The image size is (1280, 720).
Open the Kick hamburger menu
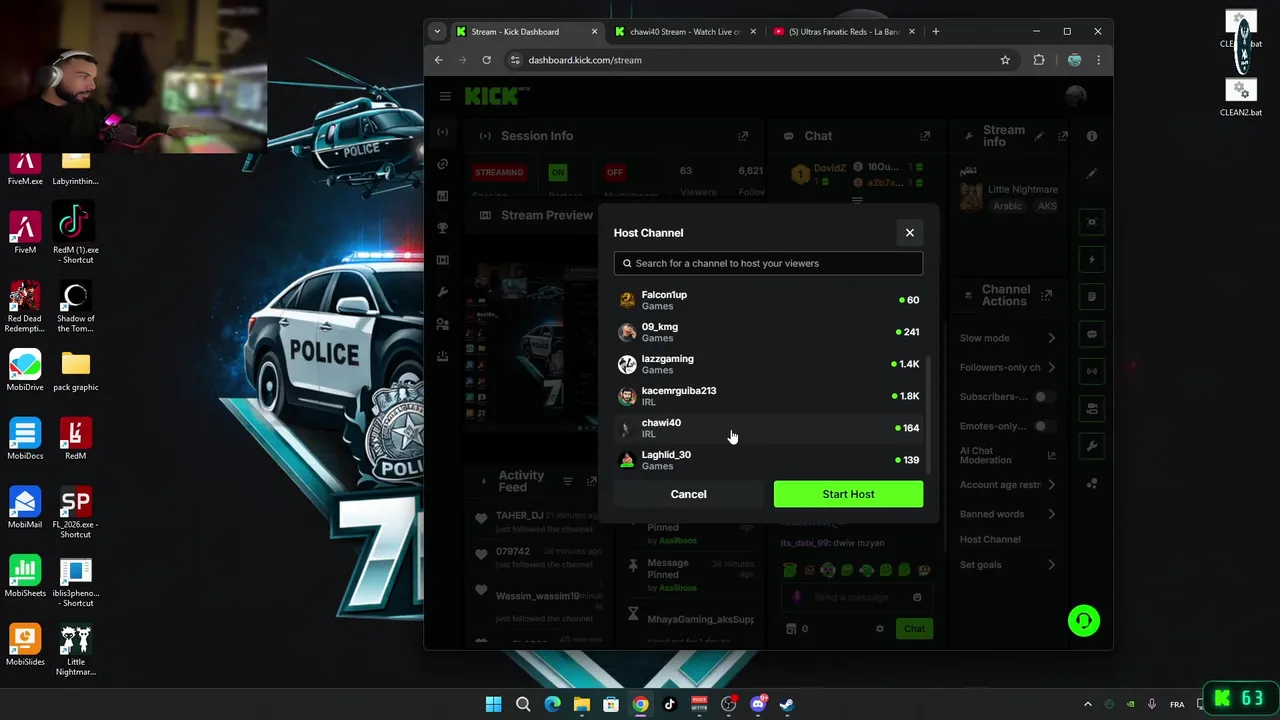[x=445, y=96]
